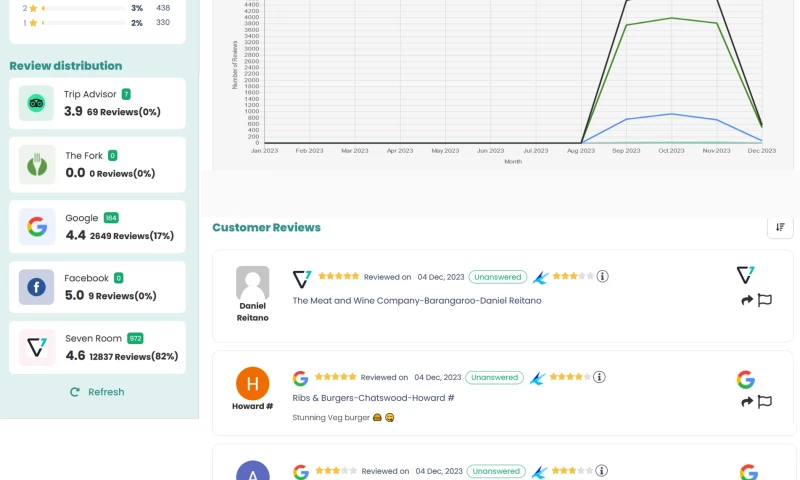Click Howard #'s orange H avatar
Image resolution: width=800 pixels, height=480 pixels.
coord(253,384)
